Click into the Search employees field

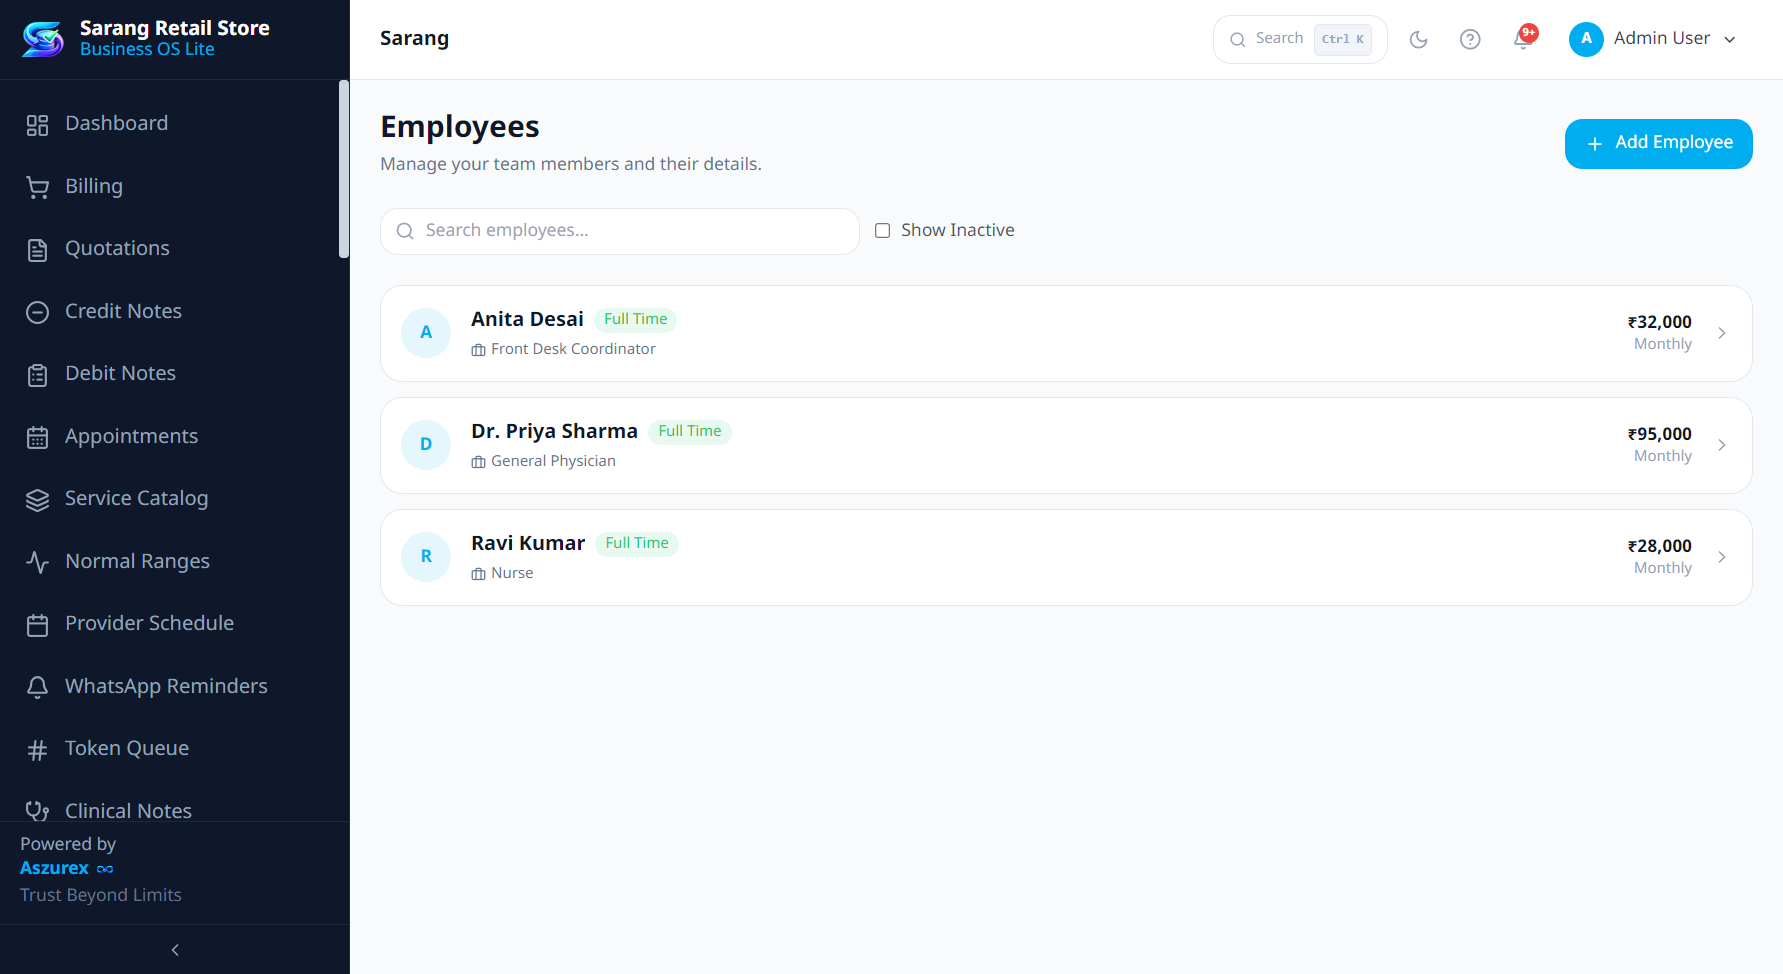619,231
